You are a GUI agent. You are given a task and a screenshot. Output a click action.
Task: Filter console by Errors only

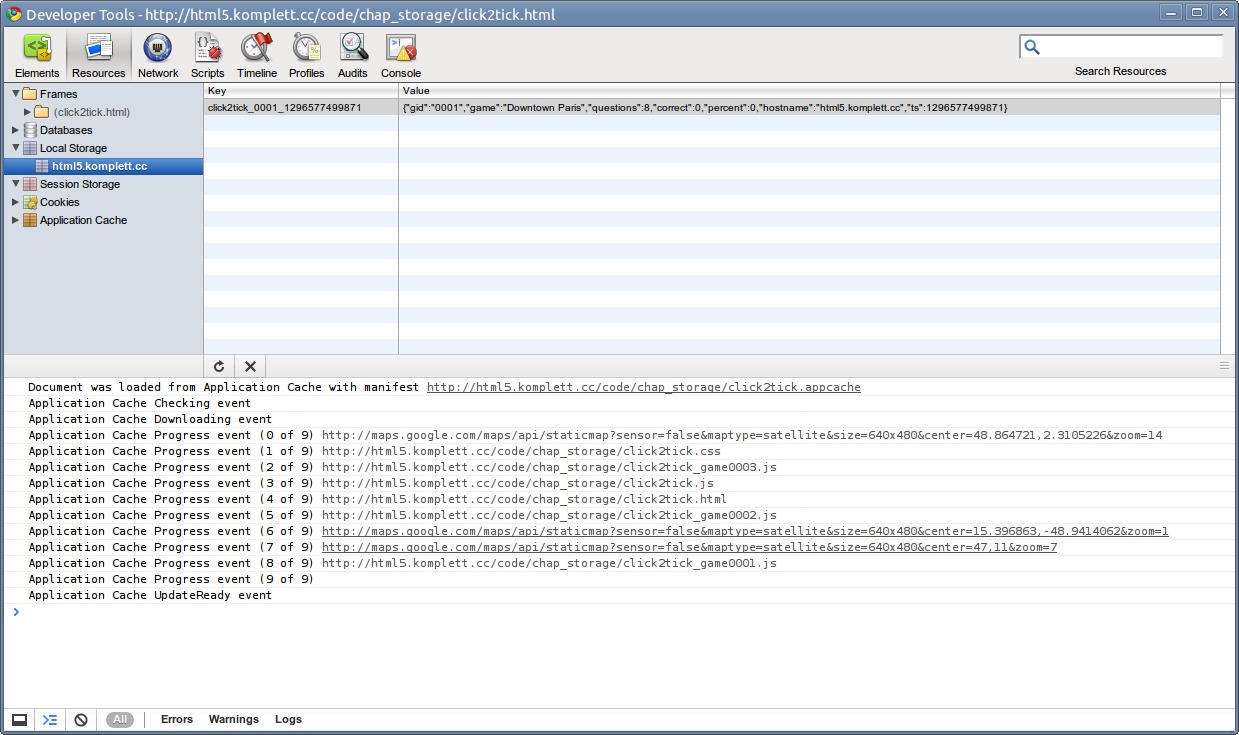click(177, 719)
